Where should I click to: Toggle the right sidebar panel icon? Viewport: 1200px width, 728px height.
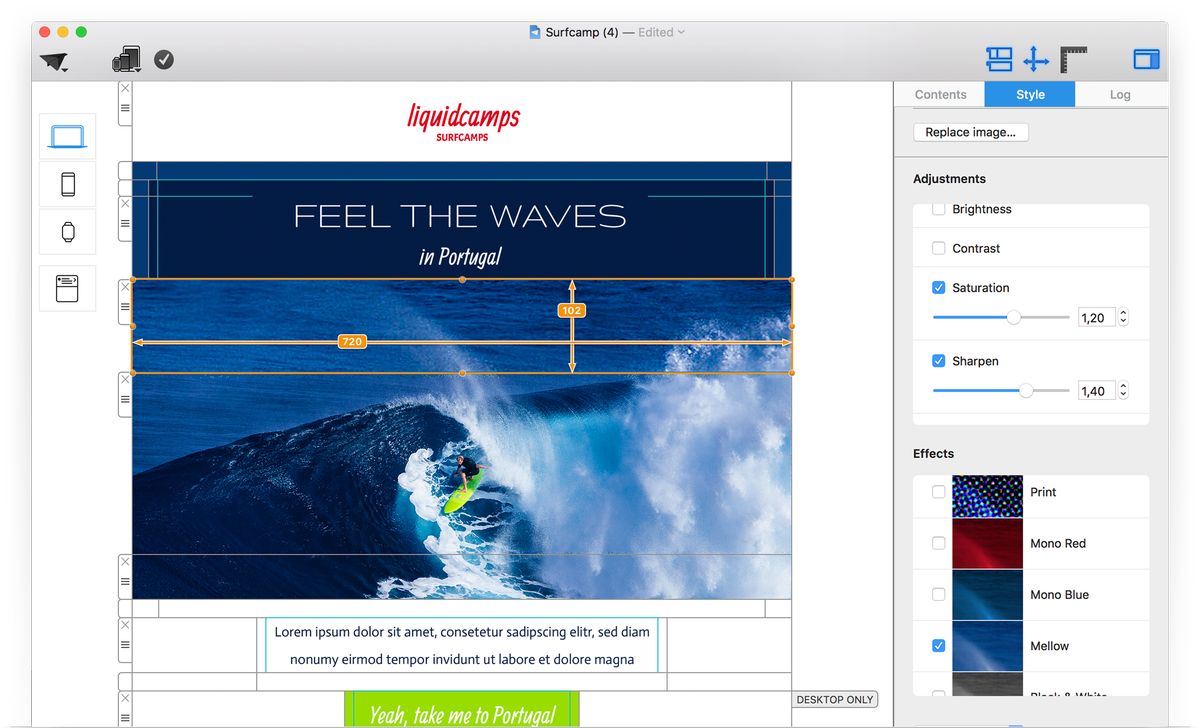(x=1146, y=57)
